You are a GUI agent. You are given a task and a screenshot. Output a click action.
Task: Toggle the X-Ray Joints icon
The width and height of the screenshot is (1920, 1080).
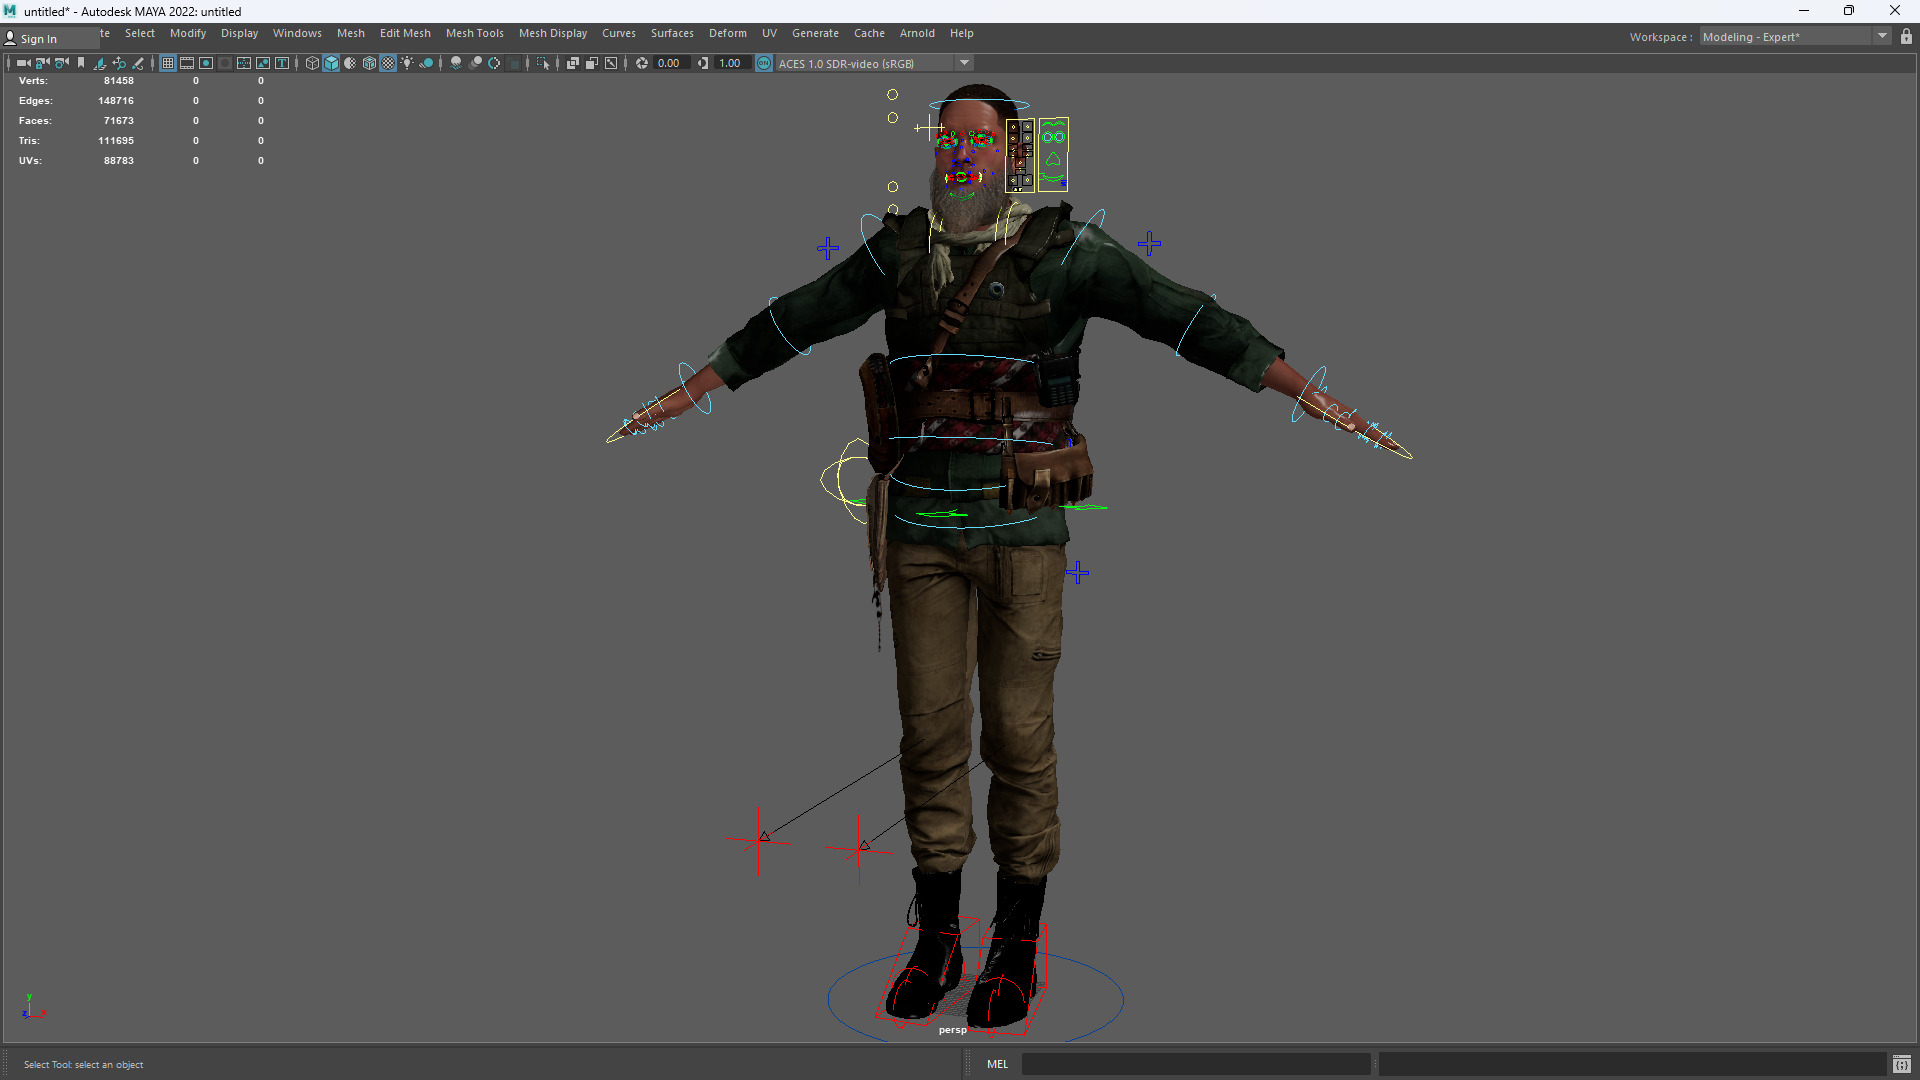pos(611,63)
